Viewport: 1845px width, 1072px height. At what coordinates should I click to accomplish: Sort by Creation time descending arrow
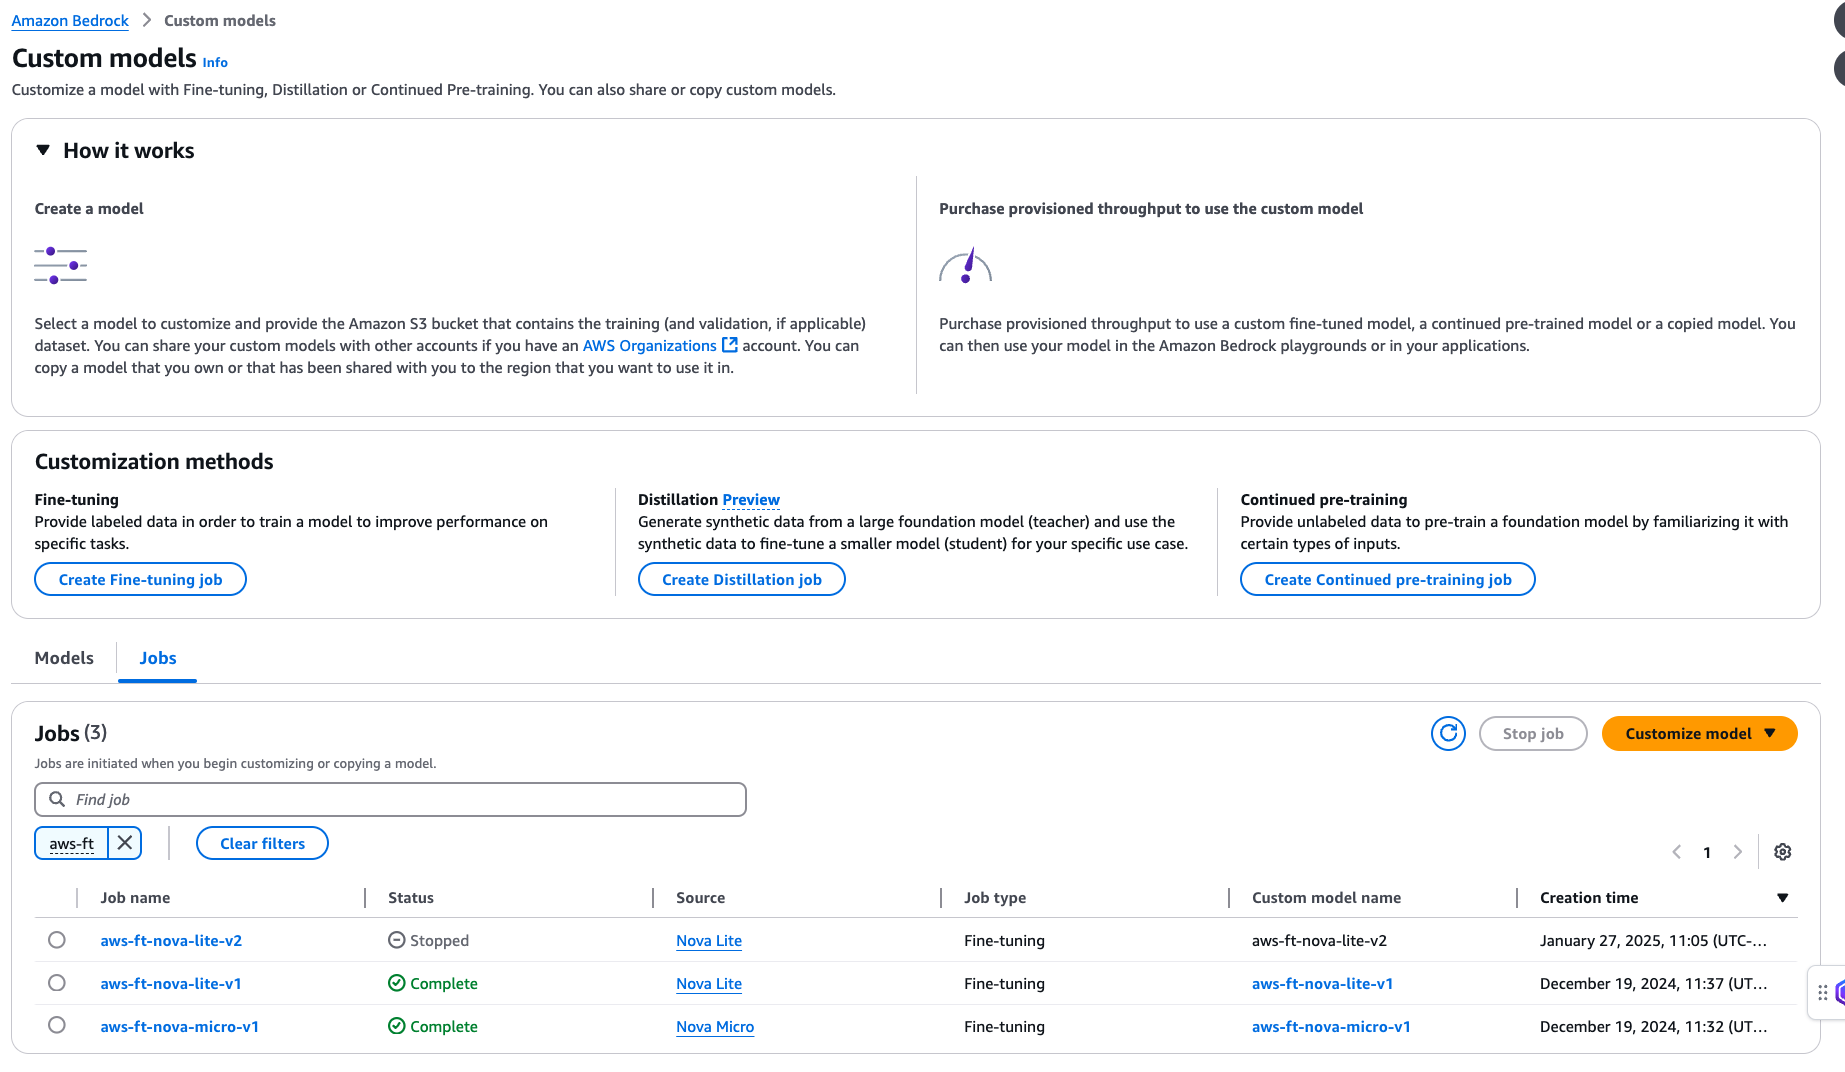[x=1782, y=898]
